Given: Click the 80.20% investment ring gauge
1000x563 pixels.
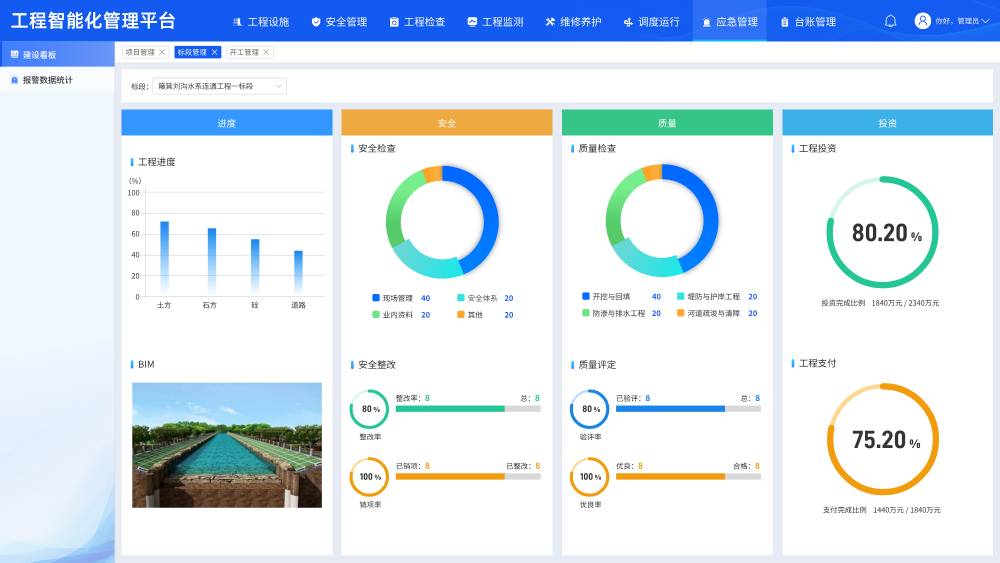Looking at the screenshot, I should point(883,232).
